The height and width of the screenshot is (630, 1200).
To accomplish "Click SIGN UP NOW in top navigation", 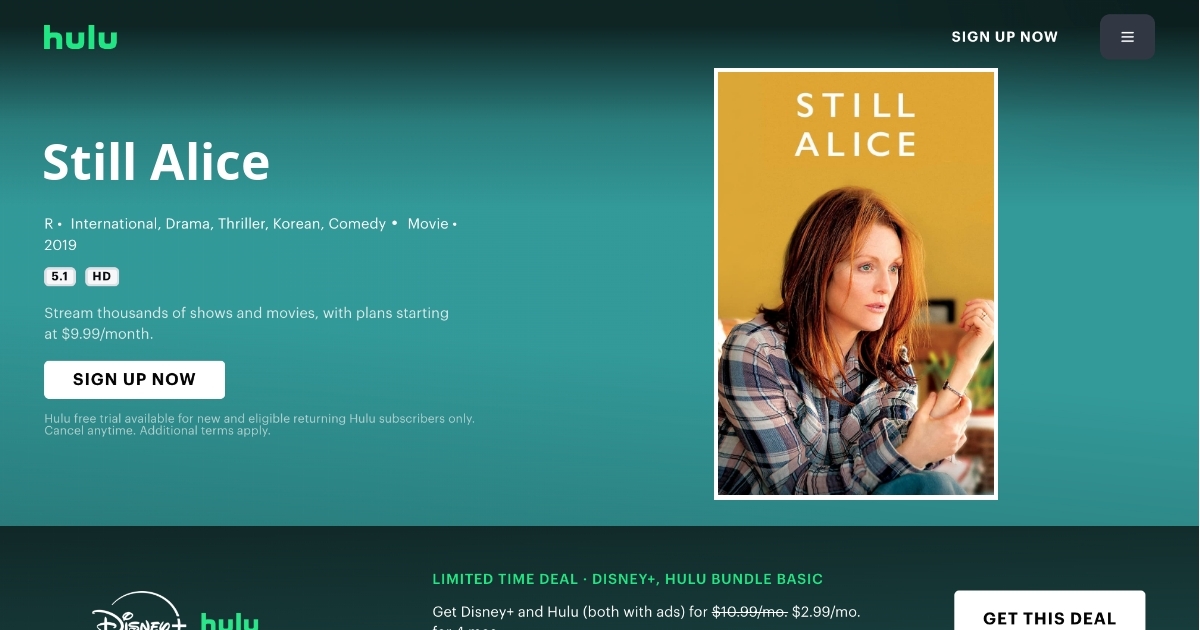I will (x=1004, y=37).
